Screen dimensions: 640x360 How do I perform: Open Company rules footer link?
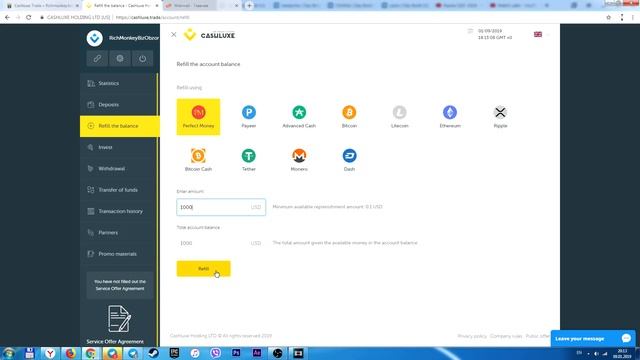tap(506, 336)
